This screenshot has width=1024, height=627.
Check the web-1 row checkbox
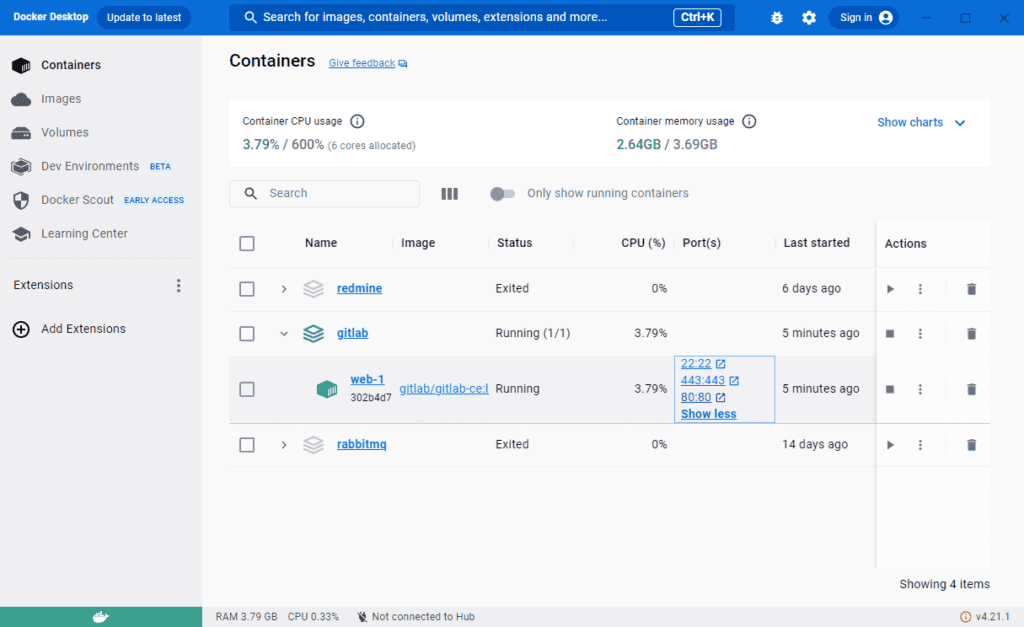tap(247, 389)
